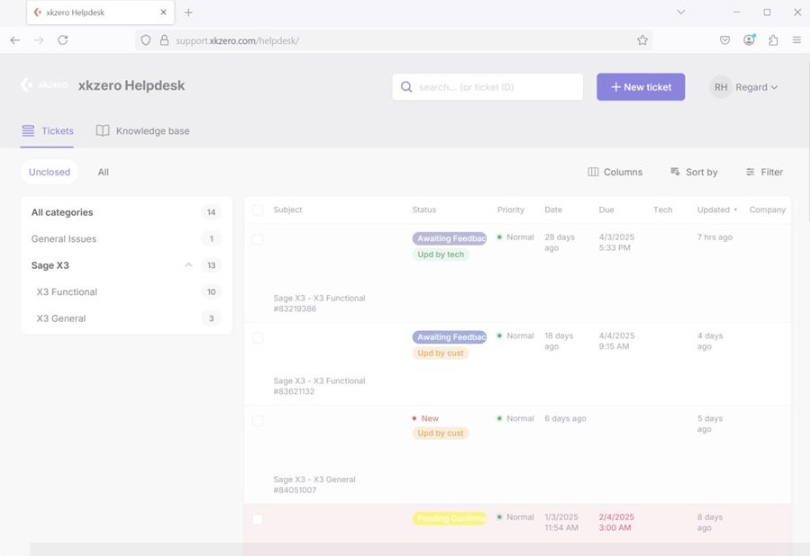Select the X3 General subcategory
Image resolution: width=810 pixels, height=556 pixels.
[x=127, y=318]
